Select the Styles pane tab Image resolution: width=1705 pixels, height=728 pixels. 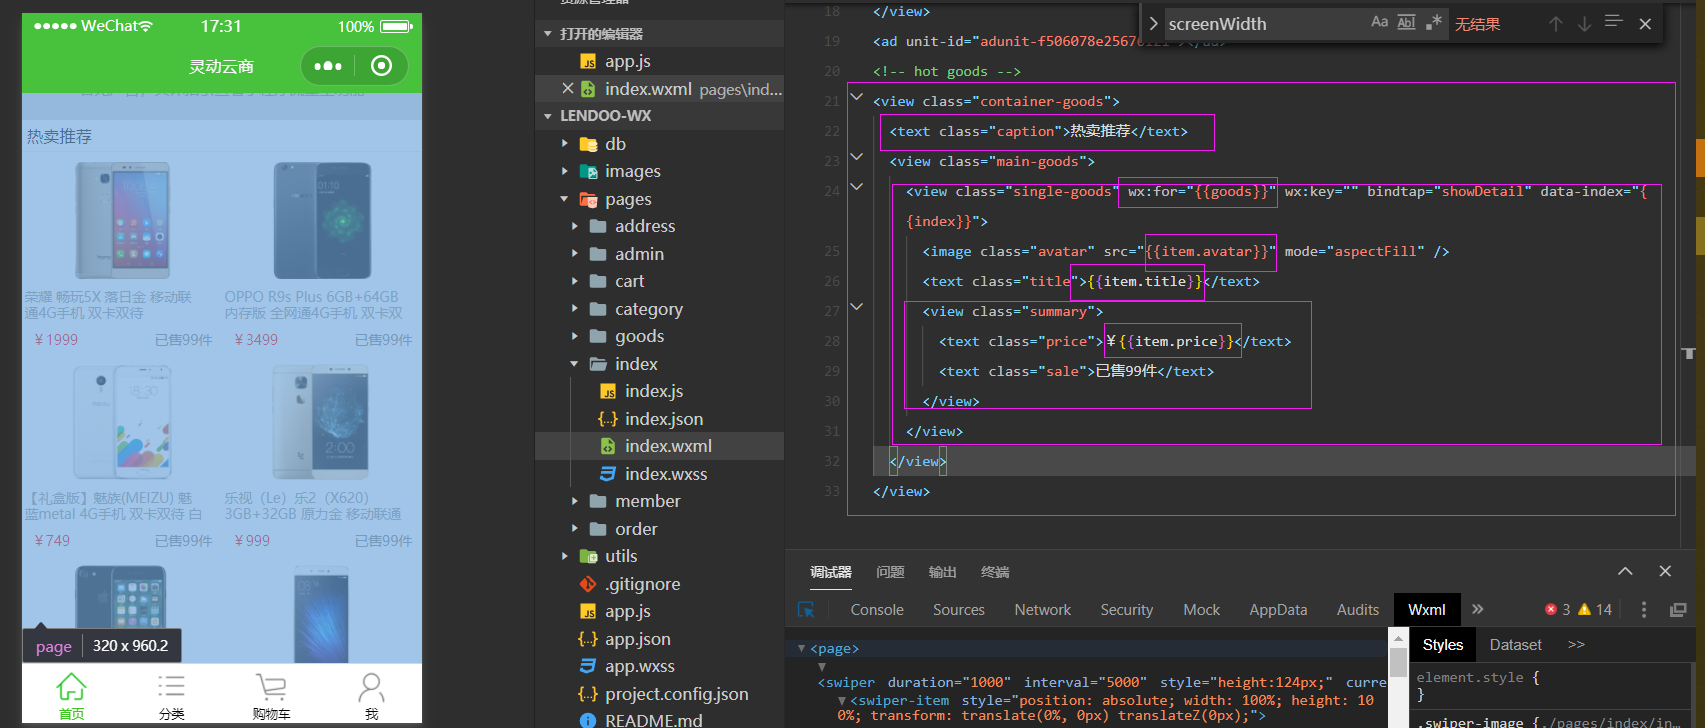tap(1443, 645)
